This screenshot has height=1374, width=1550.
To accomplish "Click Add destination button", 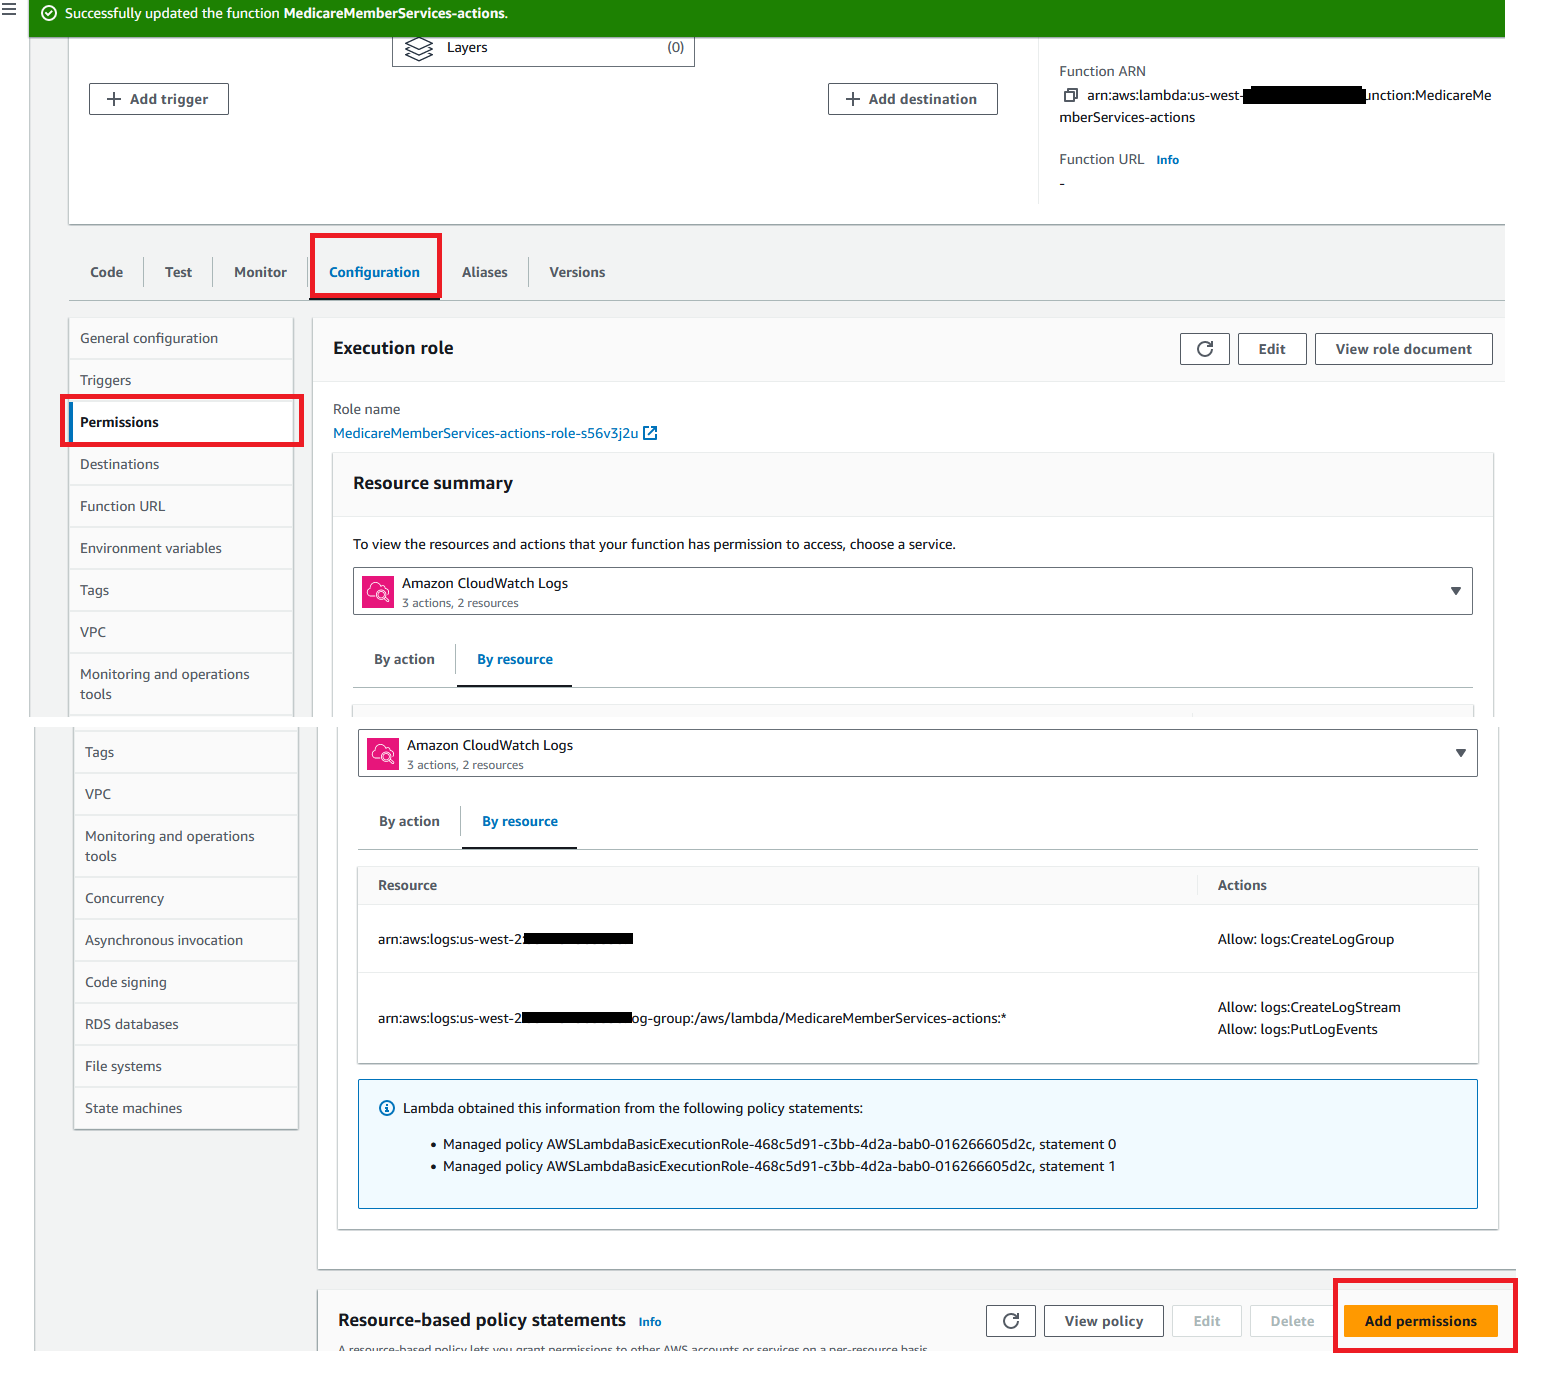I will [x=912, y=99].
